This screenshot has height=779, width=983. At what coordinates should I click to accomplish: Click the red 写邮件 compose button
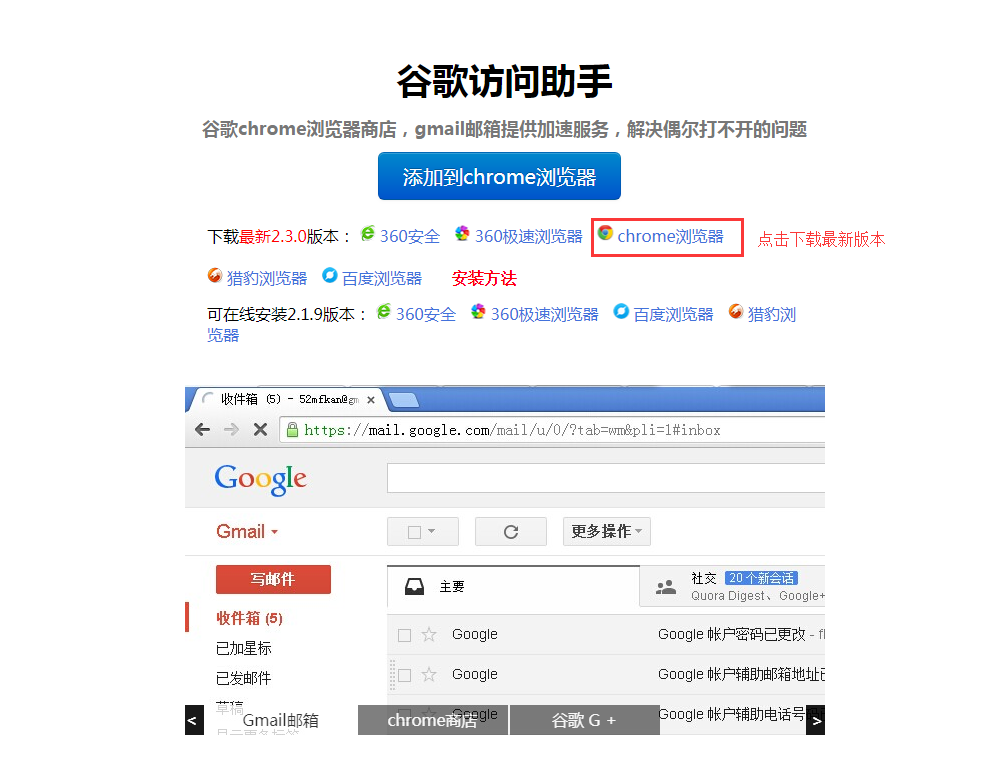tap(273, 579)
